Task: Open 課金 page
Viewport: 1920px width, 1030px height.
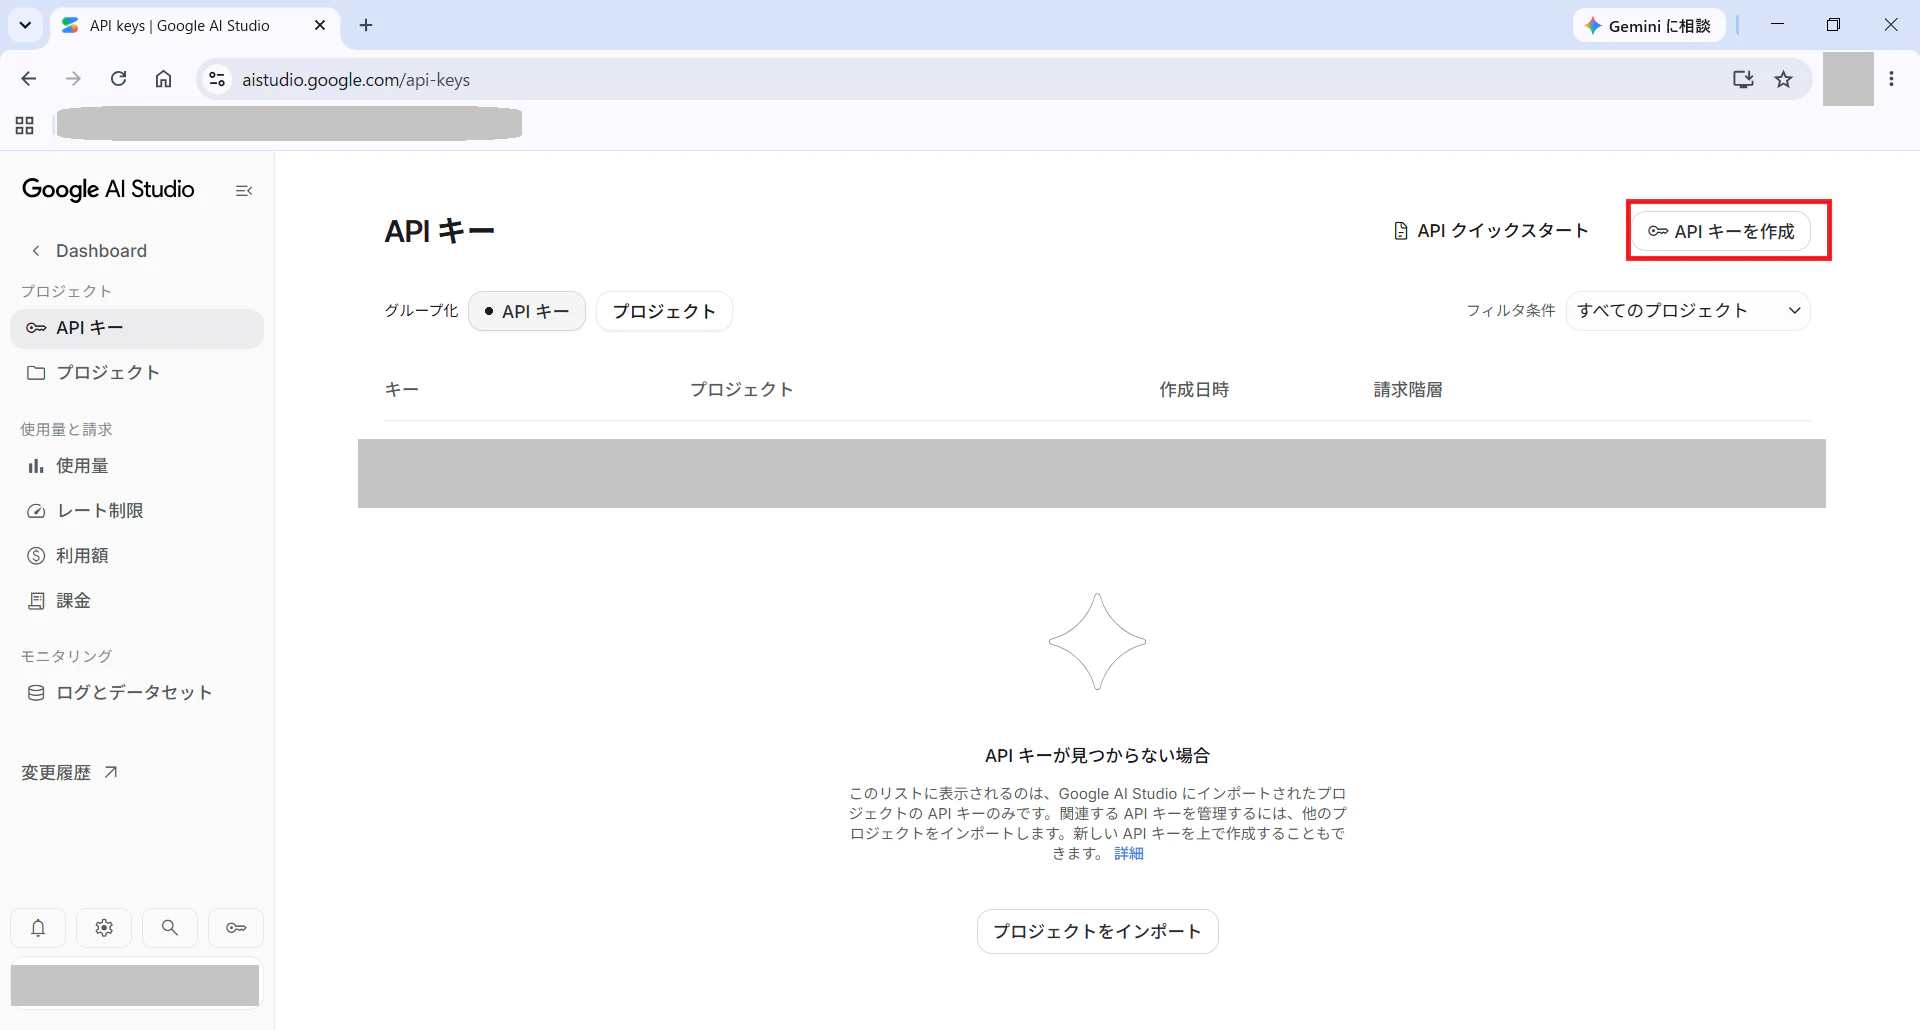Action: click(137, 601)
